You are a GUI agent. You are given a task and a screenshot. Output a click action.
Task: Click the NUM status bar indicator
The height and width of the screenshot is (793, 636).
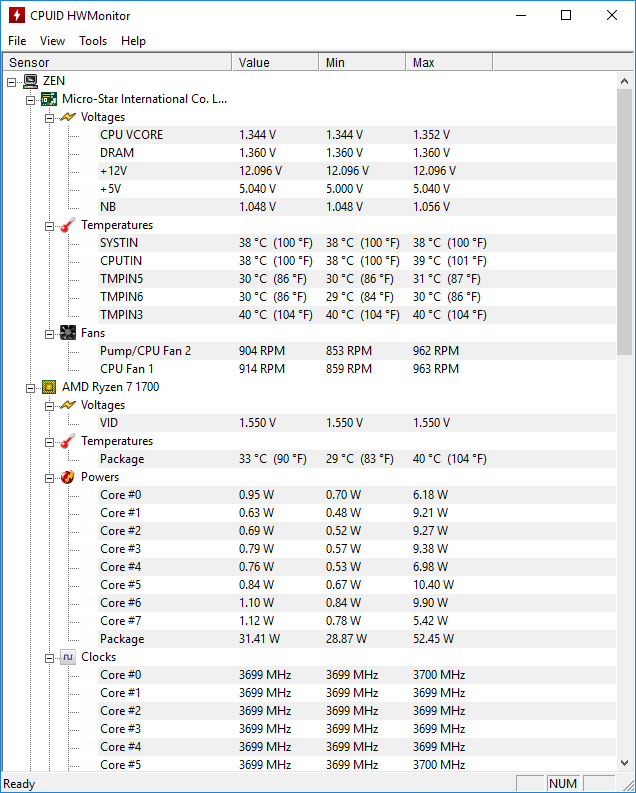(x=563, y=784)
